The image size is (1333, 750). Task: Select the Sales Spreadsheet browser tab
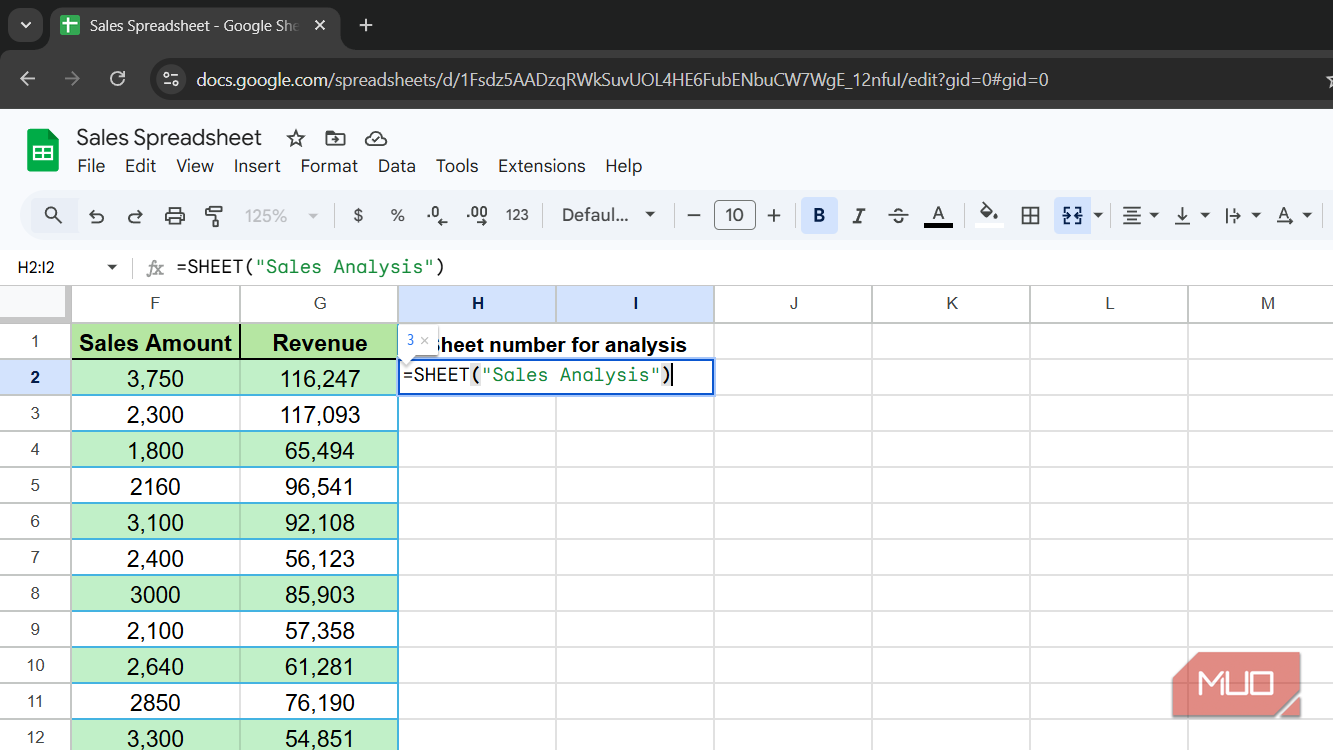(193, 25)
